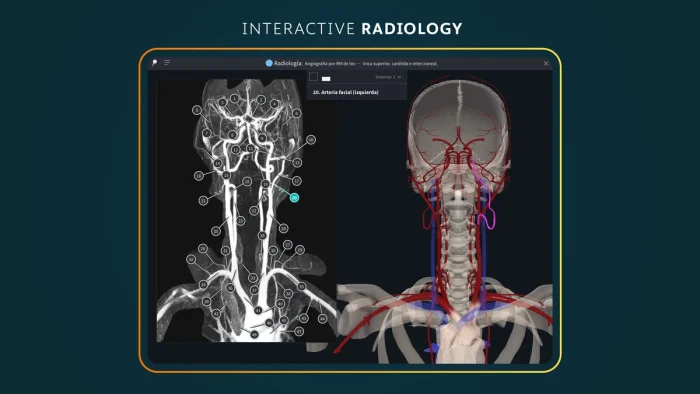The image size is (700, 394).
Task: Select marker 34 on the angiogram
Action: [203, 284]
